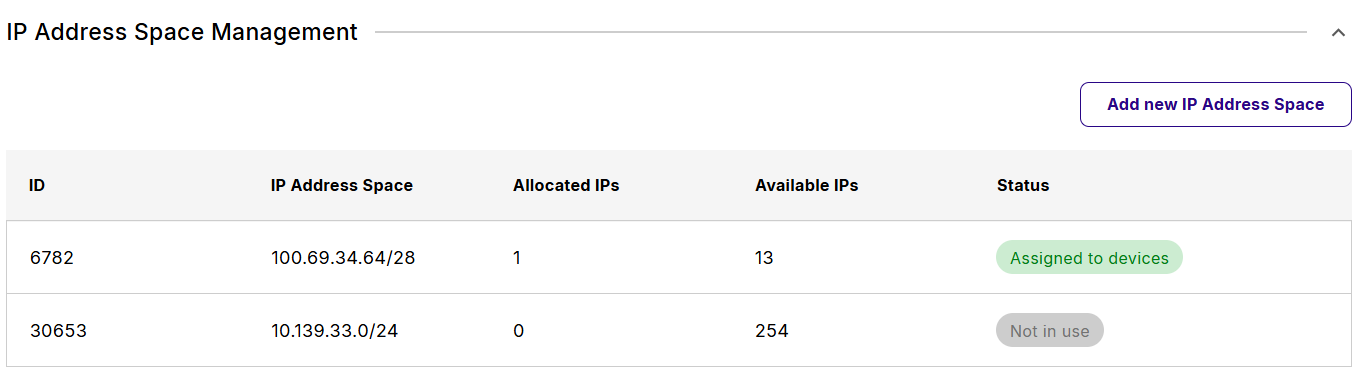Screen dimensions: 1371x386
Task: Click the Available IPs column header
Action: pos(806,185)
